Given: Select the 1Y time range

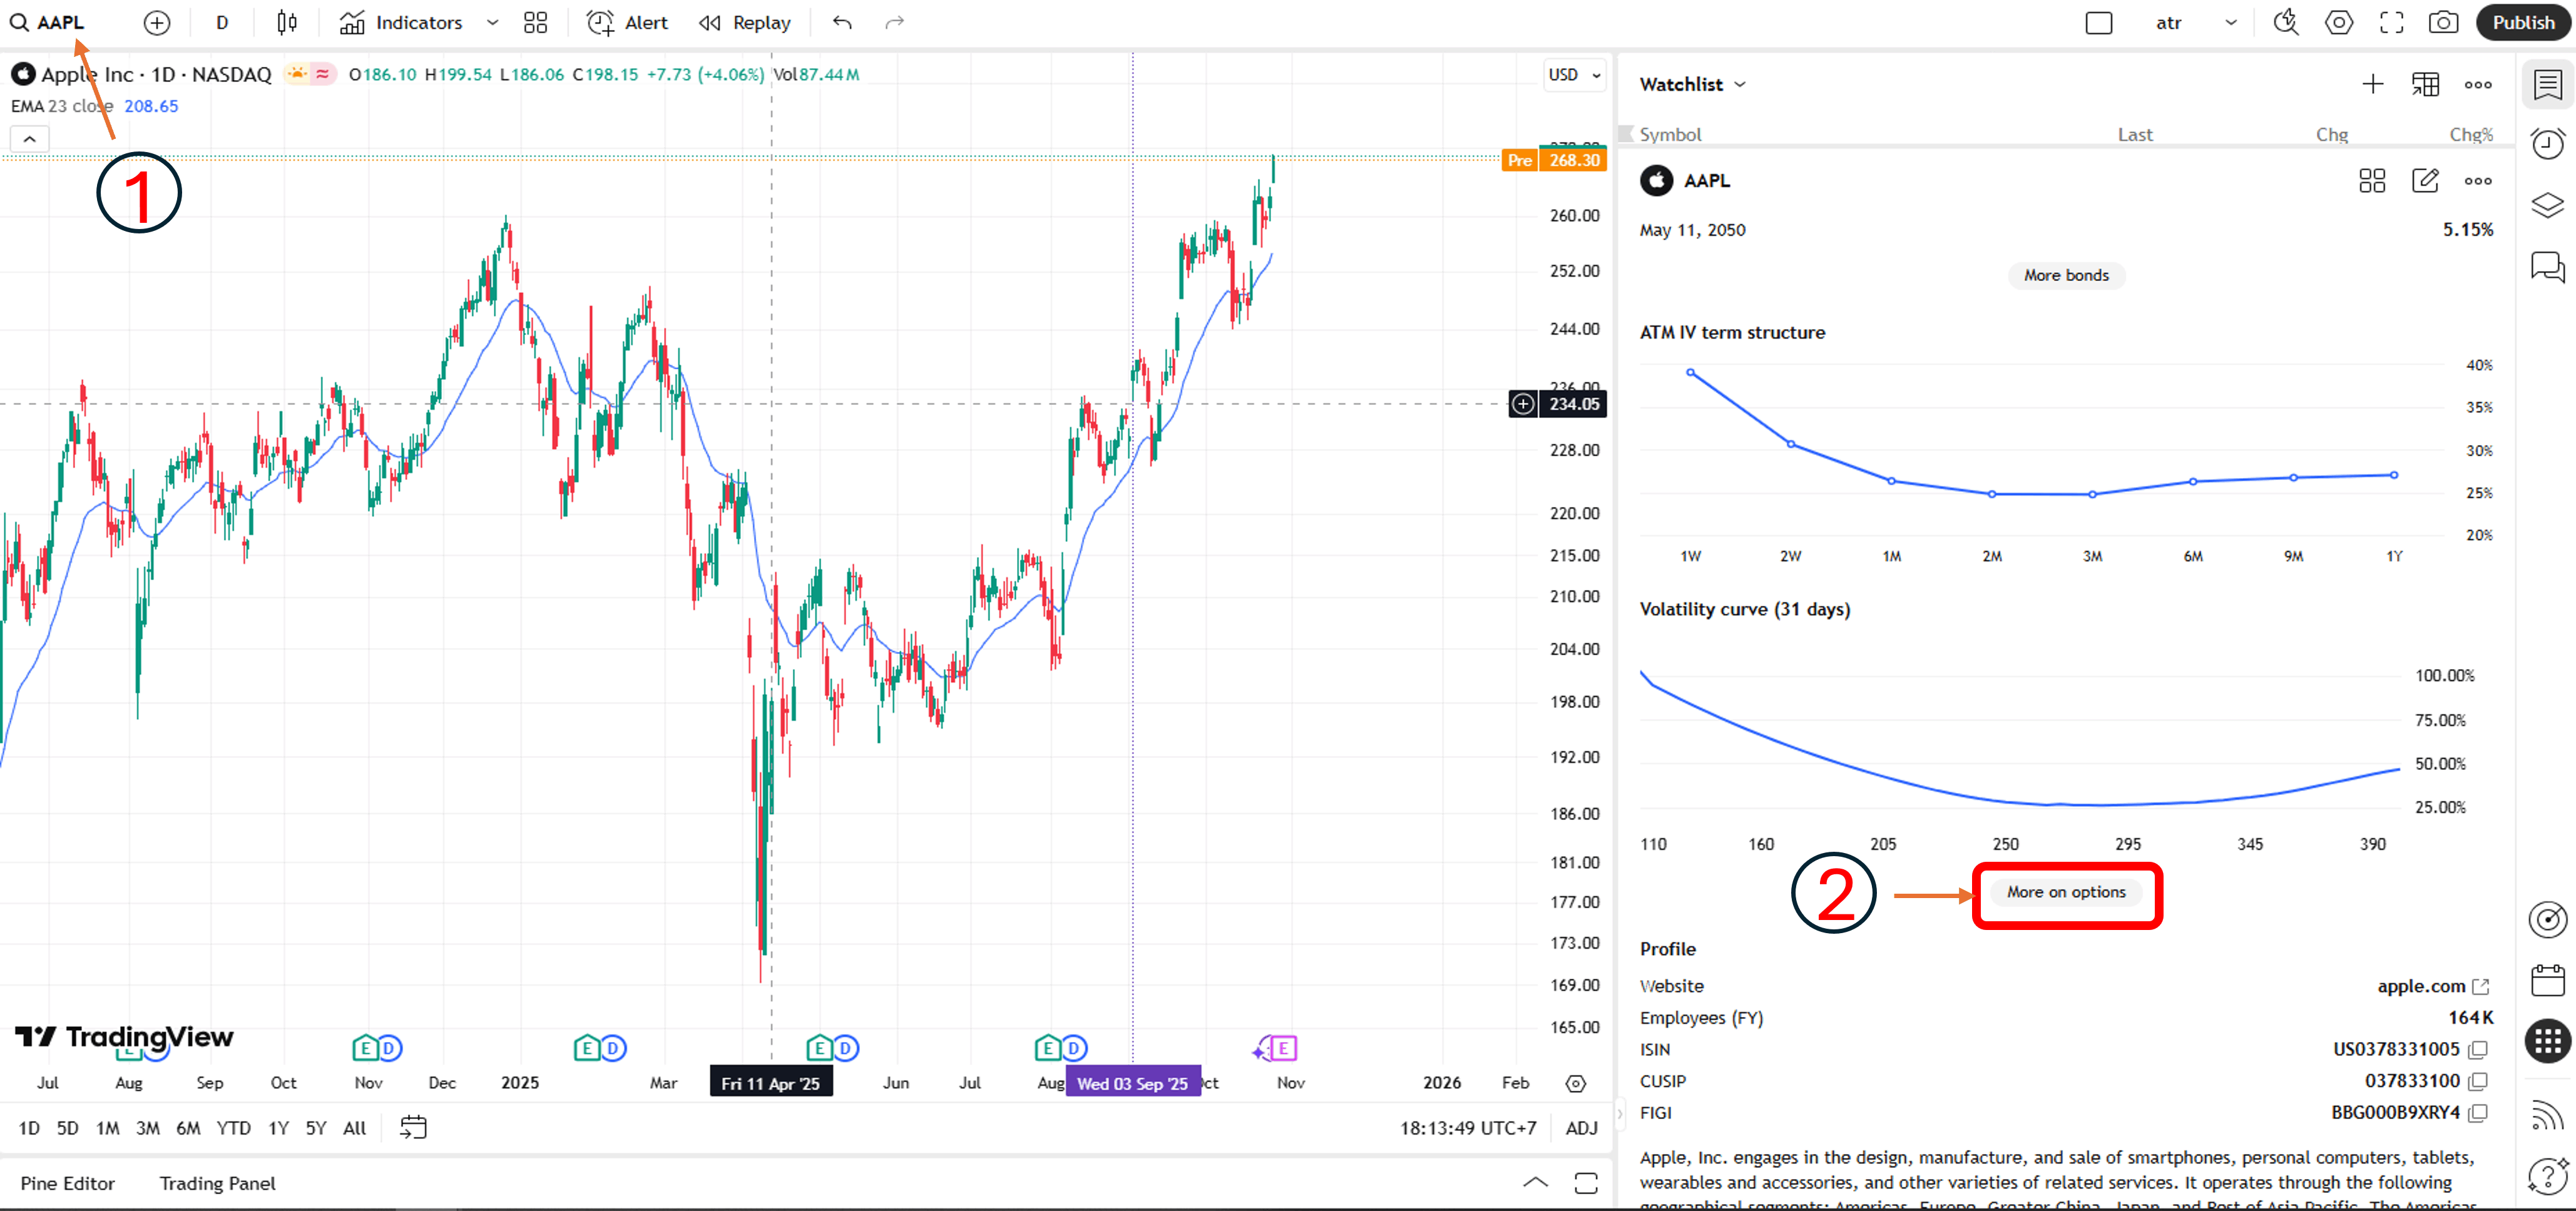Looking at the screenshot, I should coord(278,1128).
